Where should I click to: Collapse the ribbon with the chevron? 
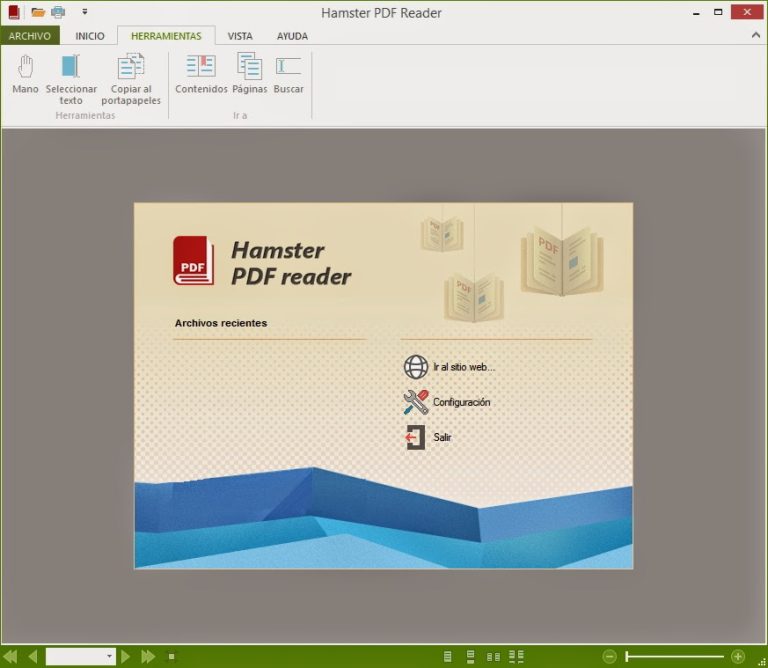pos(756,35)
